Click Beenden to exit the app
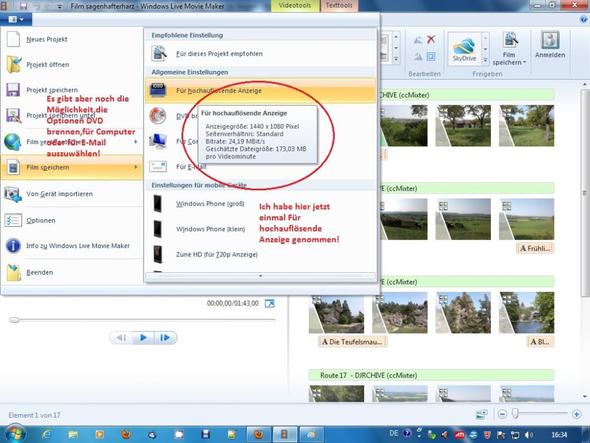The width and height of the screenshot is (590, 443). (x=71, y=272)
